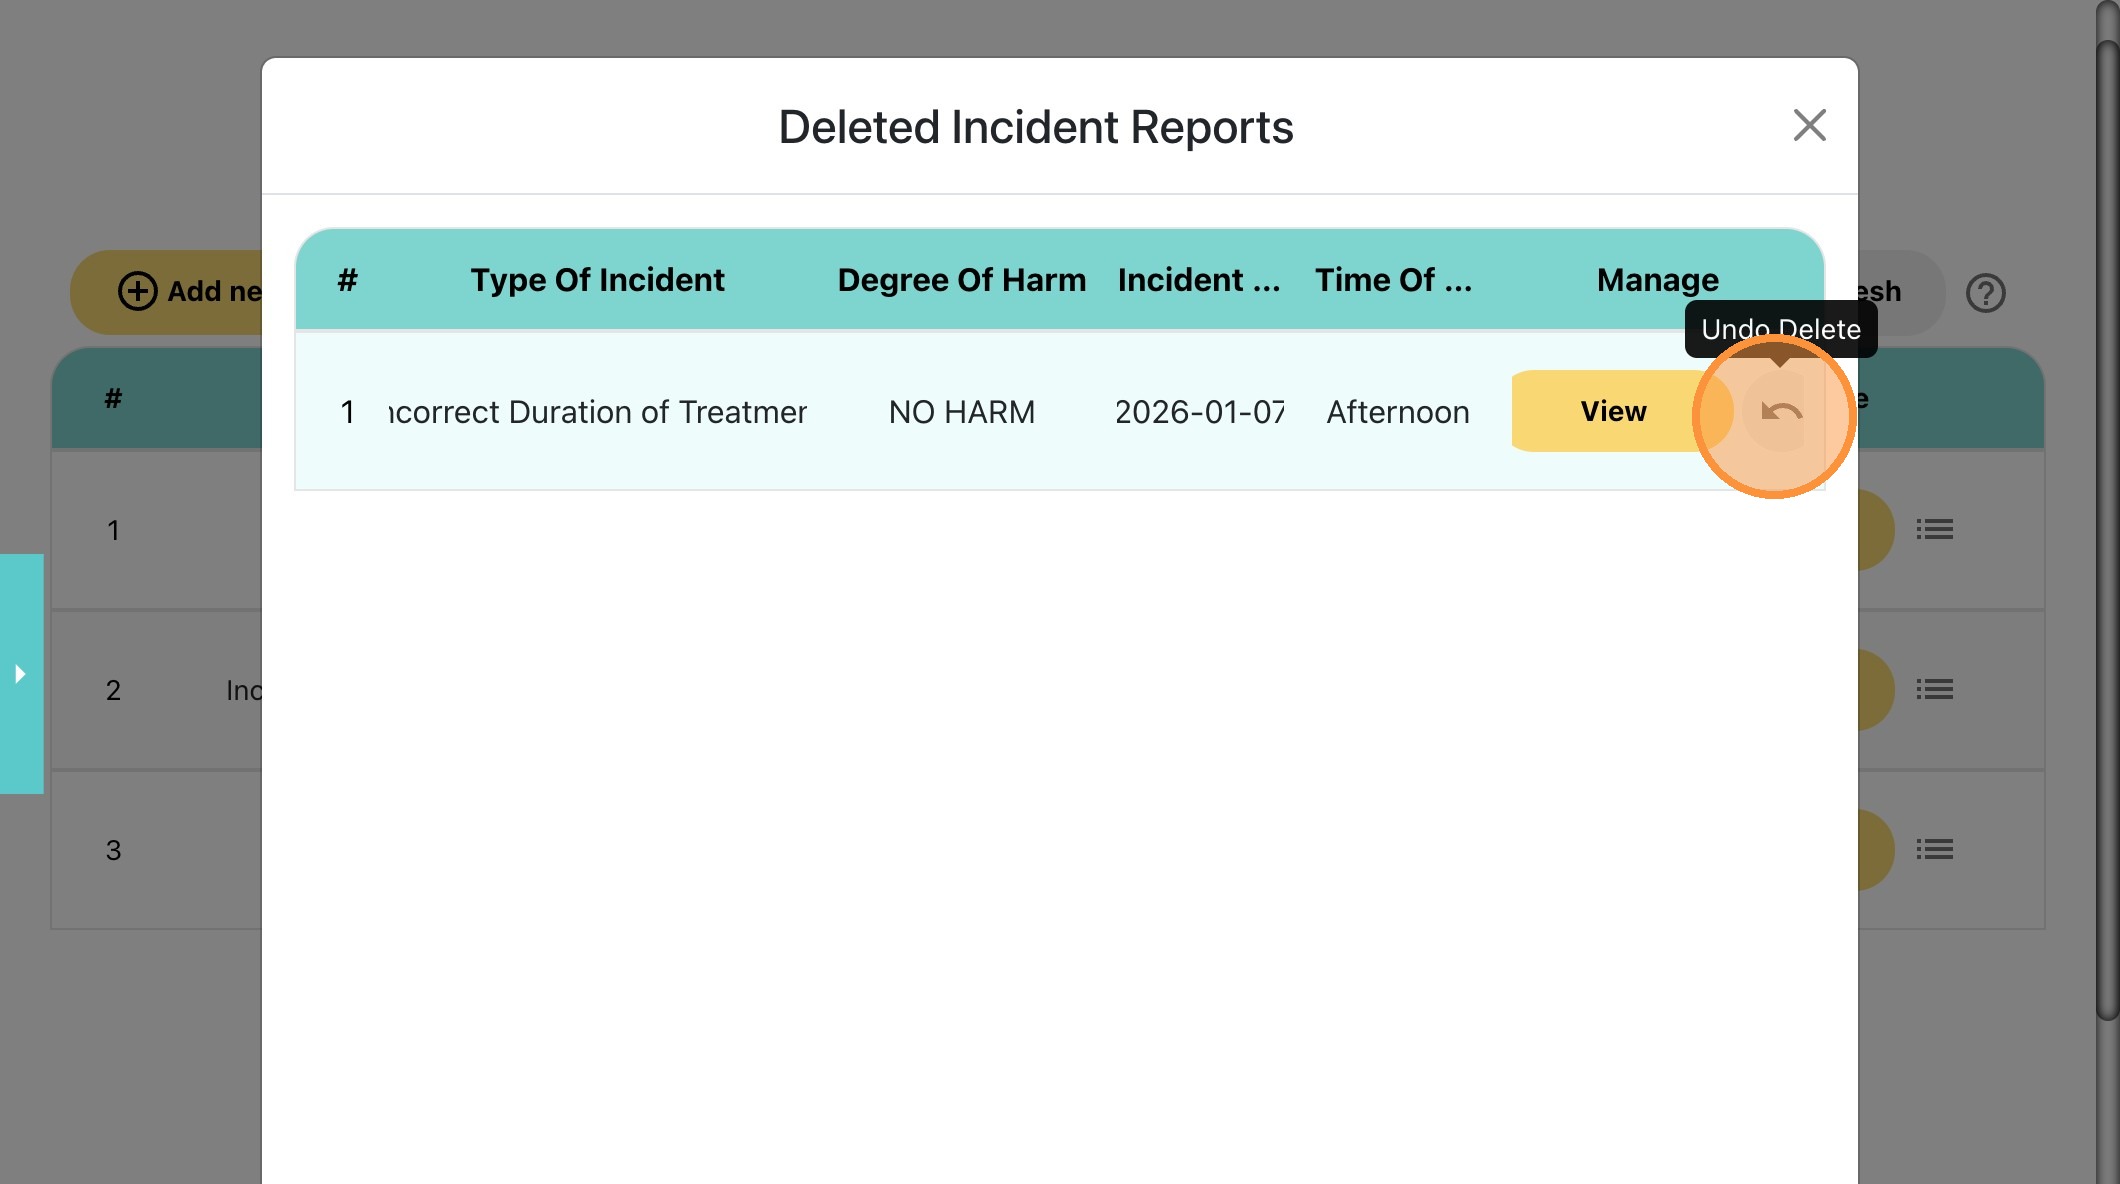Select the 2026-01-07 date cell

(x=1198, y=412)
